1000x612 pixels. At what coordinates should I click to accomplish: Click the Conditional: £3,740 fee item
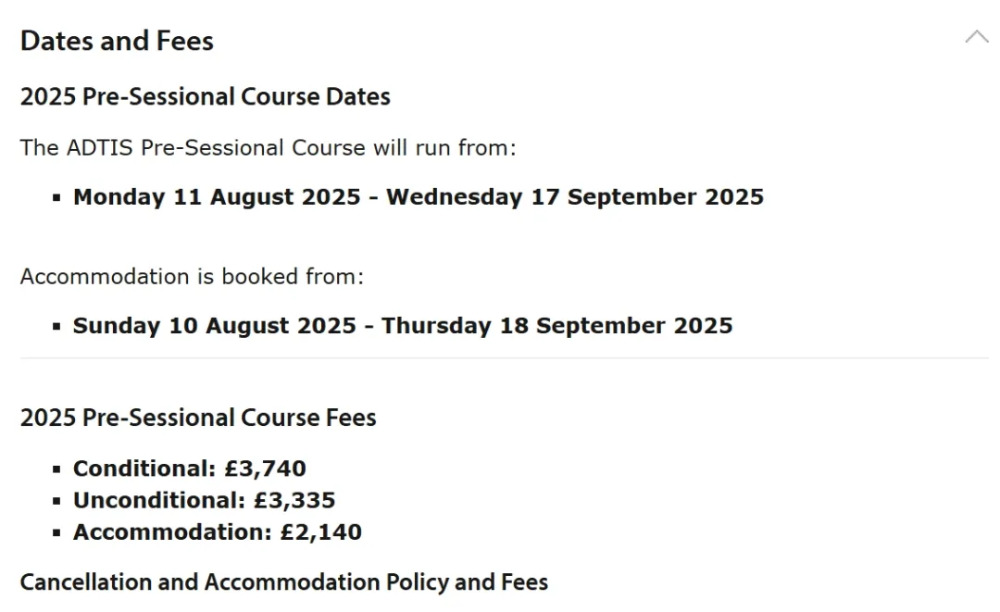point(189,469)
